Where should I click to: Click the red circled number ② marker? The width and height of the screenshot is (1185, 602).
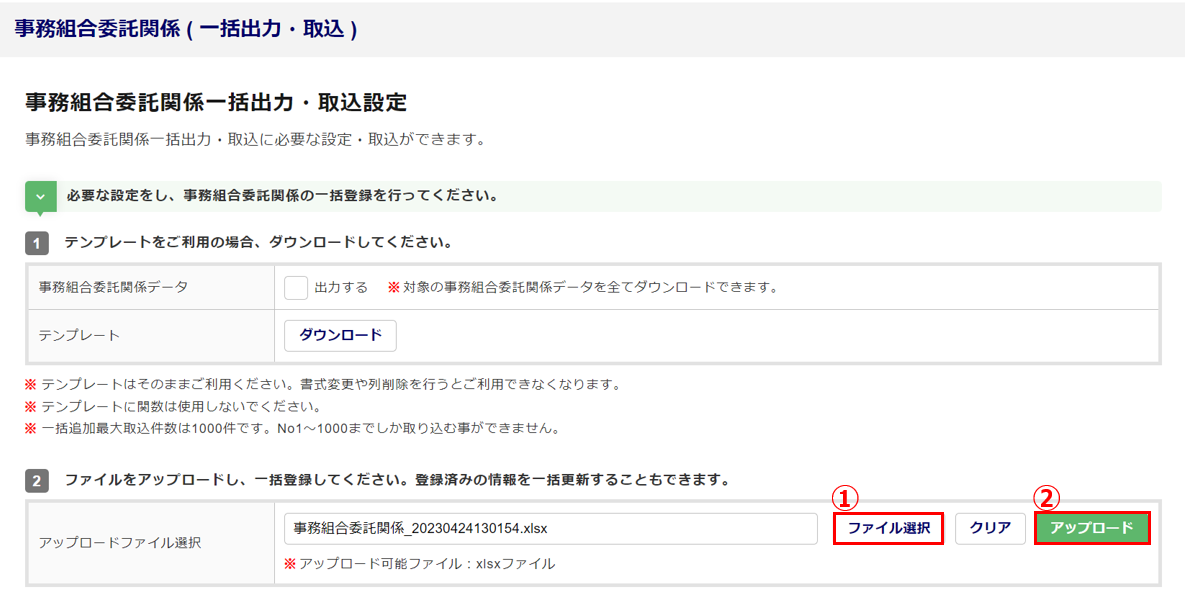click(x=1047, y=498)
